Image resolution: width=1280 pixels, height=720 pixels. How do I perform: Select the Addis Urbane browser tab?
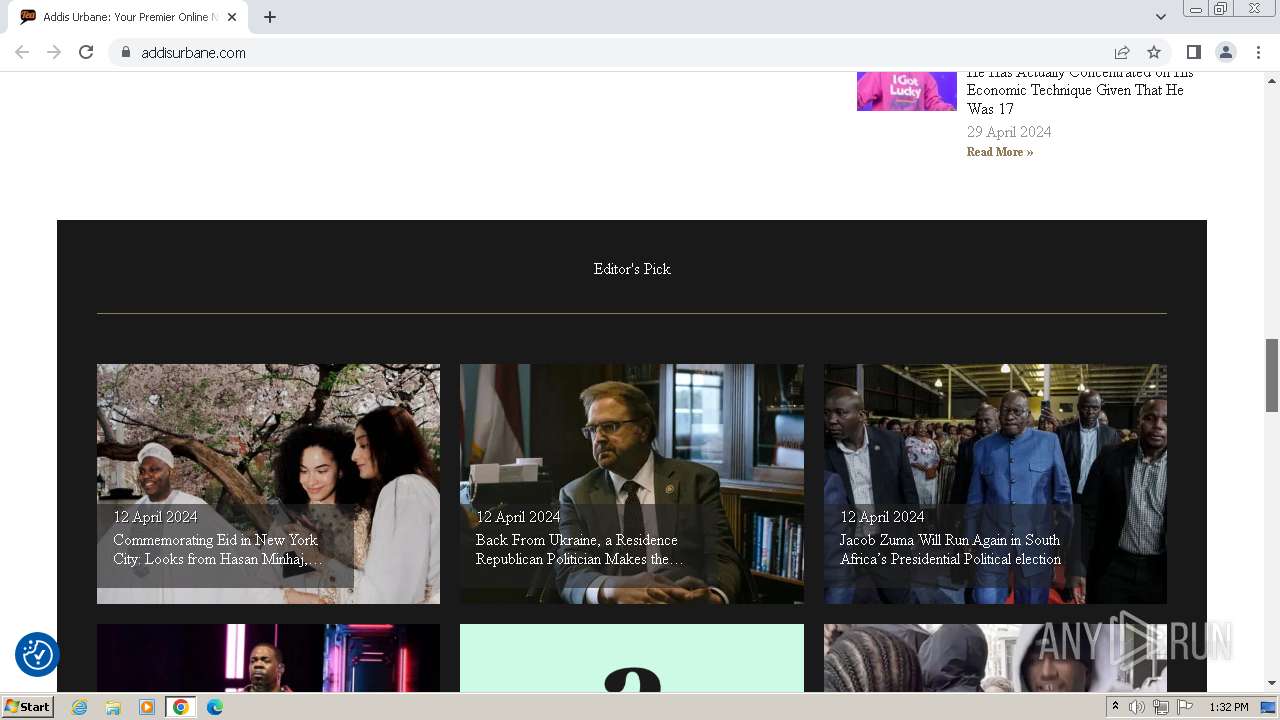click(x=127, y=17)
